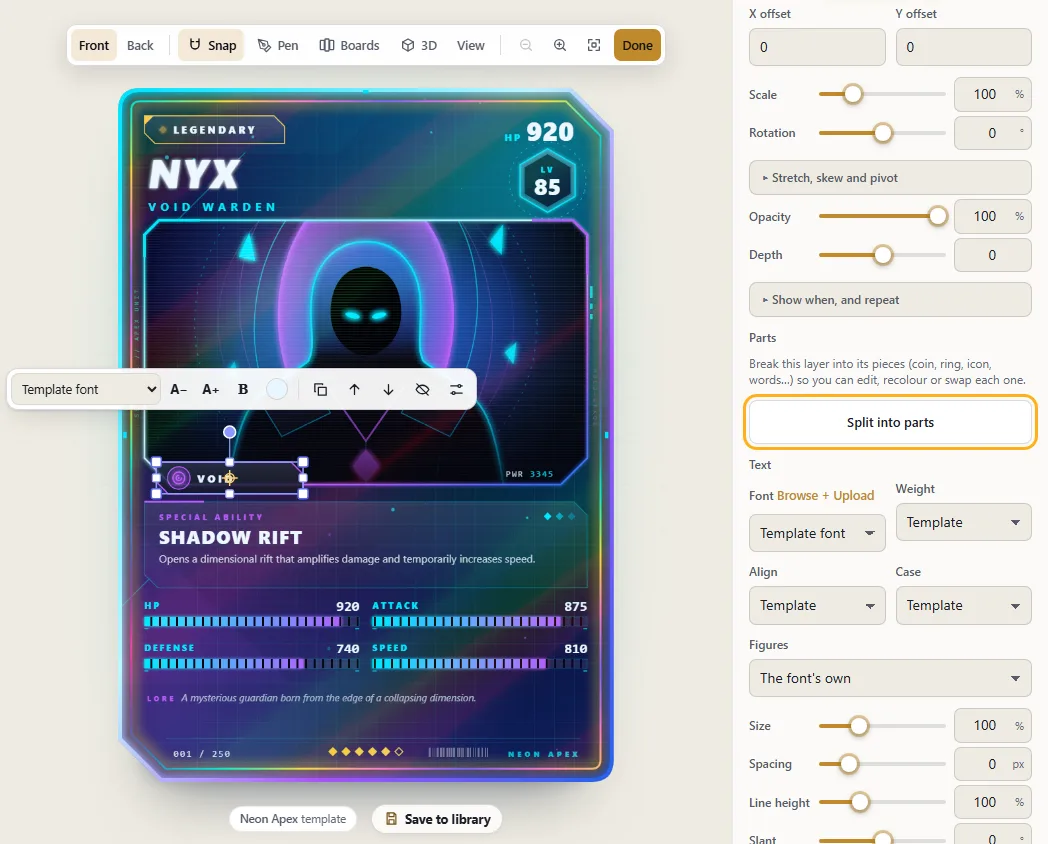
Task: Open the floating Template font dropdown
Action: (x=86, y=390)
